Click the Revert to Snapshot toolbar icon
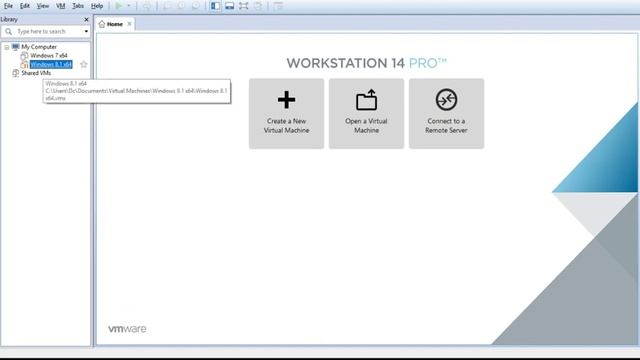 tap(181, 6)
